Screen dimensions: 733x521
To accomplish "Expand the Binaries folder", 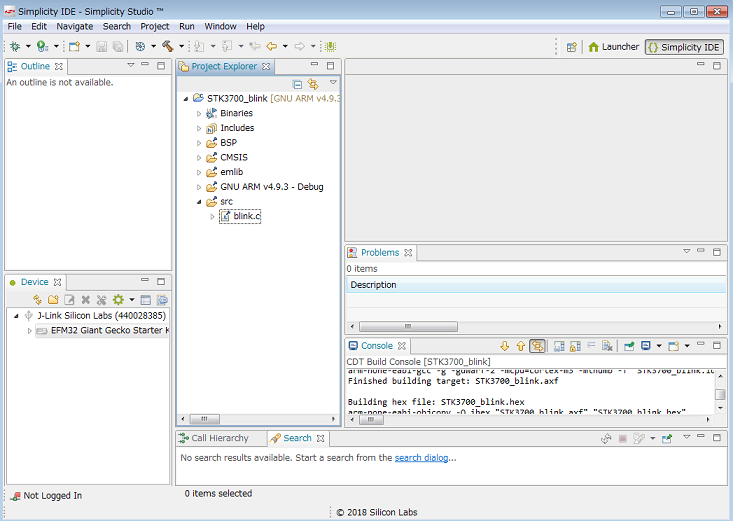I will coord(199,114).
